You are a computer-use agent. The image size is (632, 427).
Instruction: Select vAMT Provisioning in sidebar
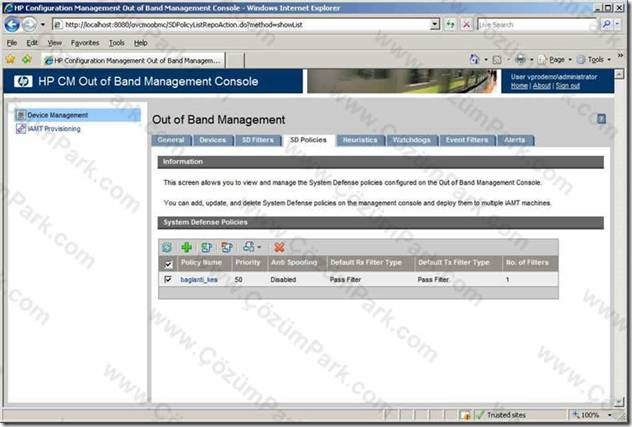point(54,129)
